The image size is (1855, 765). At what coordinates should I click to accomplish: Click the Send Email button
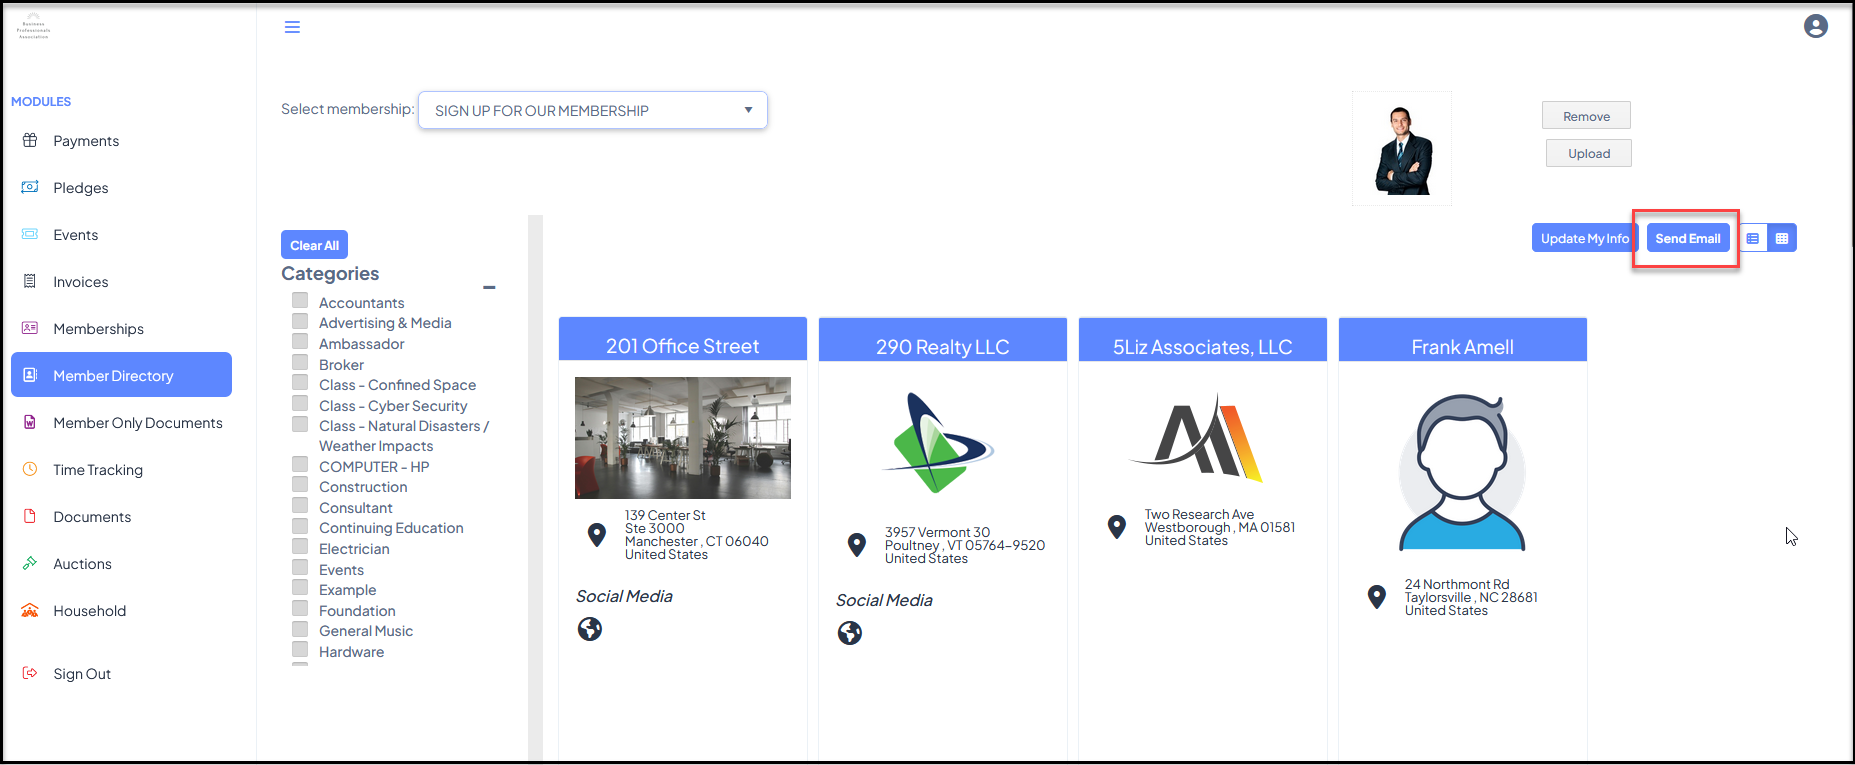[1688, 238]
